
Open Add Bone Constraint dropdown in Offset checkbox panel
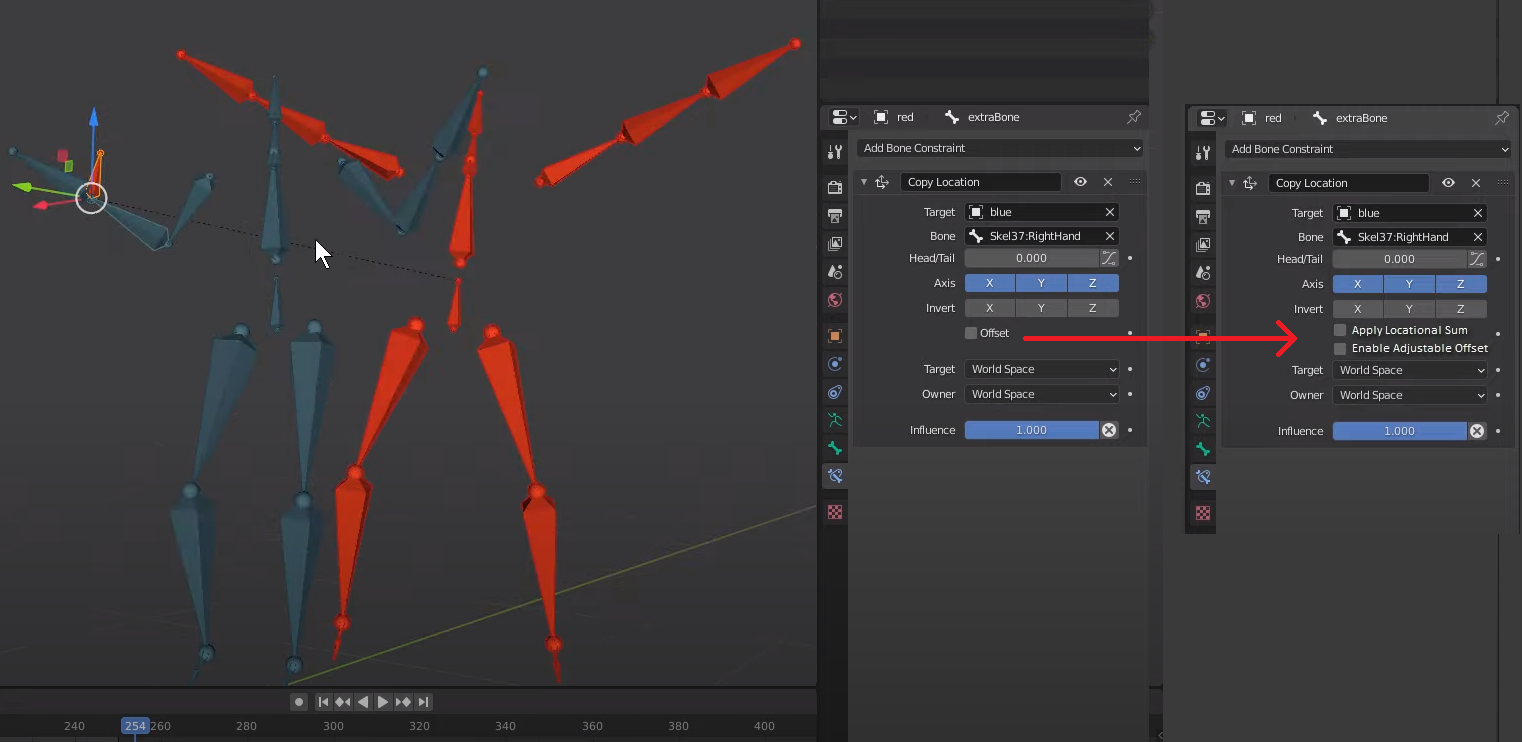(999, 148)
